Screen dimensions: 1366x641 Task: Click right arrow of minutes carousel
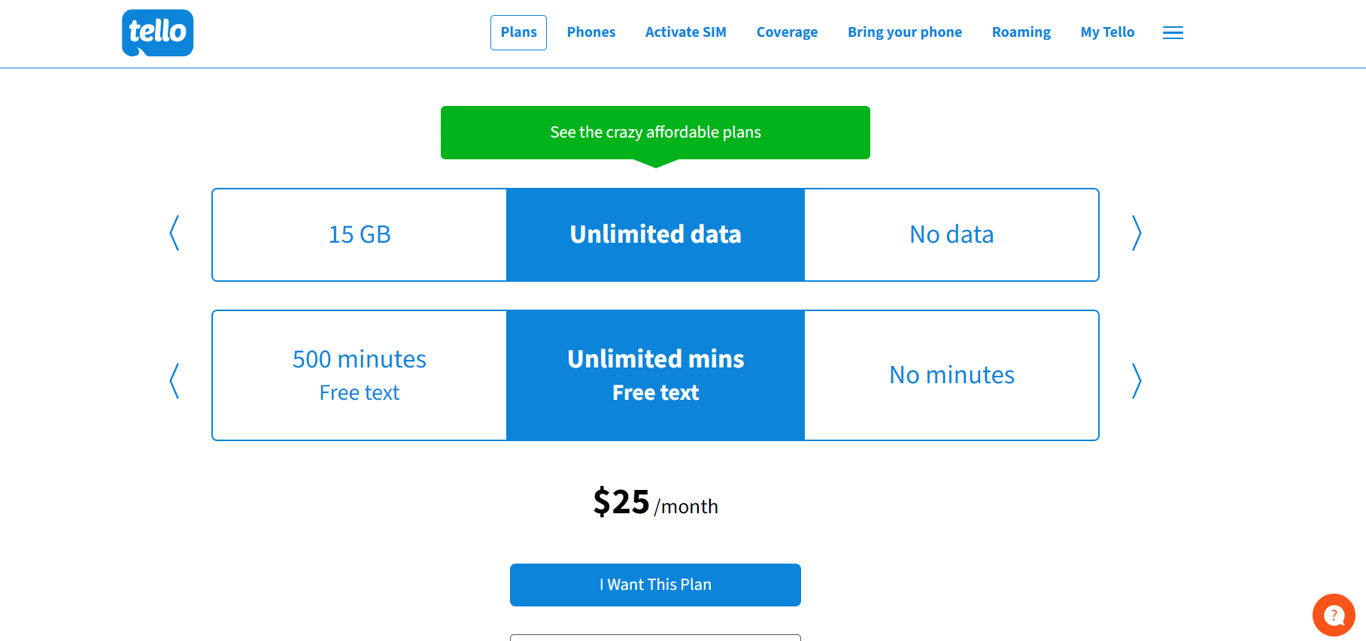pos(1136,381)
